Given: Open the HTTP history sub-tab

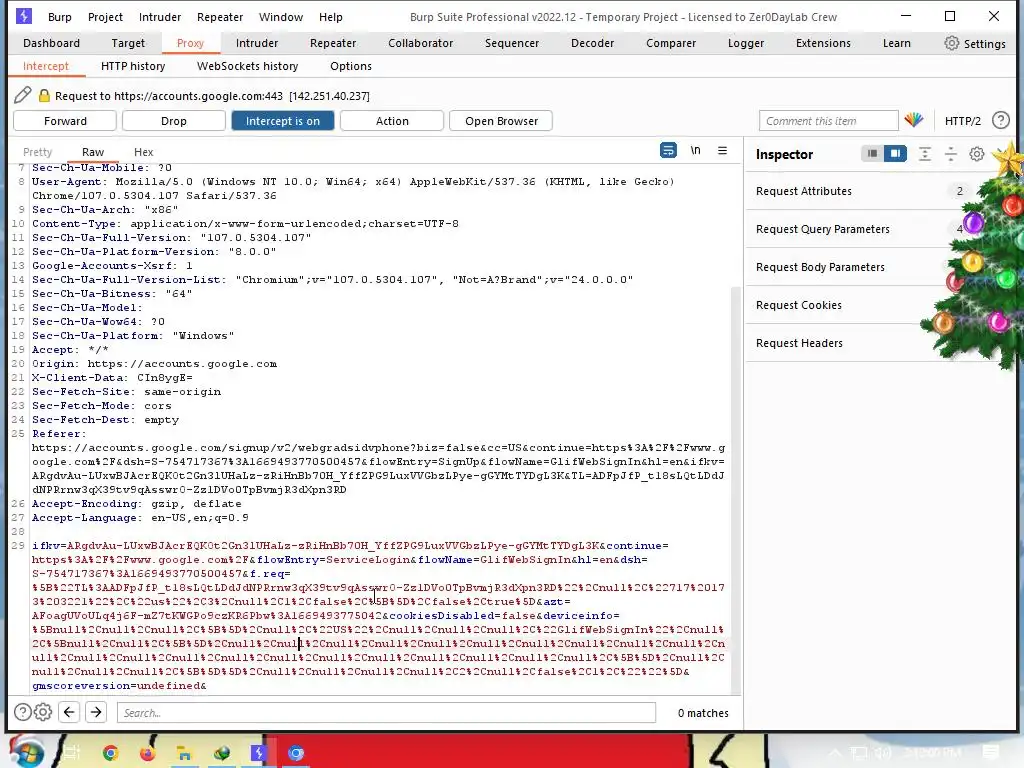Looking at the screenshot, I should [133, 66].
